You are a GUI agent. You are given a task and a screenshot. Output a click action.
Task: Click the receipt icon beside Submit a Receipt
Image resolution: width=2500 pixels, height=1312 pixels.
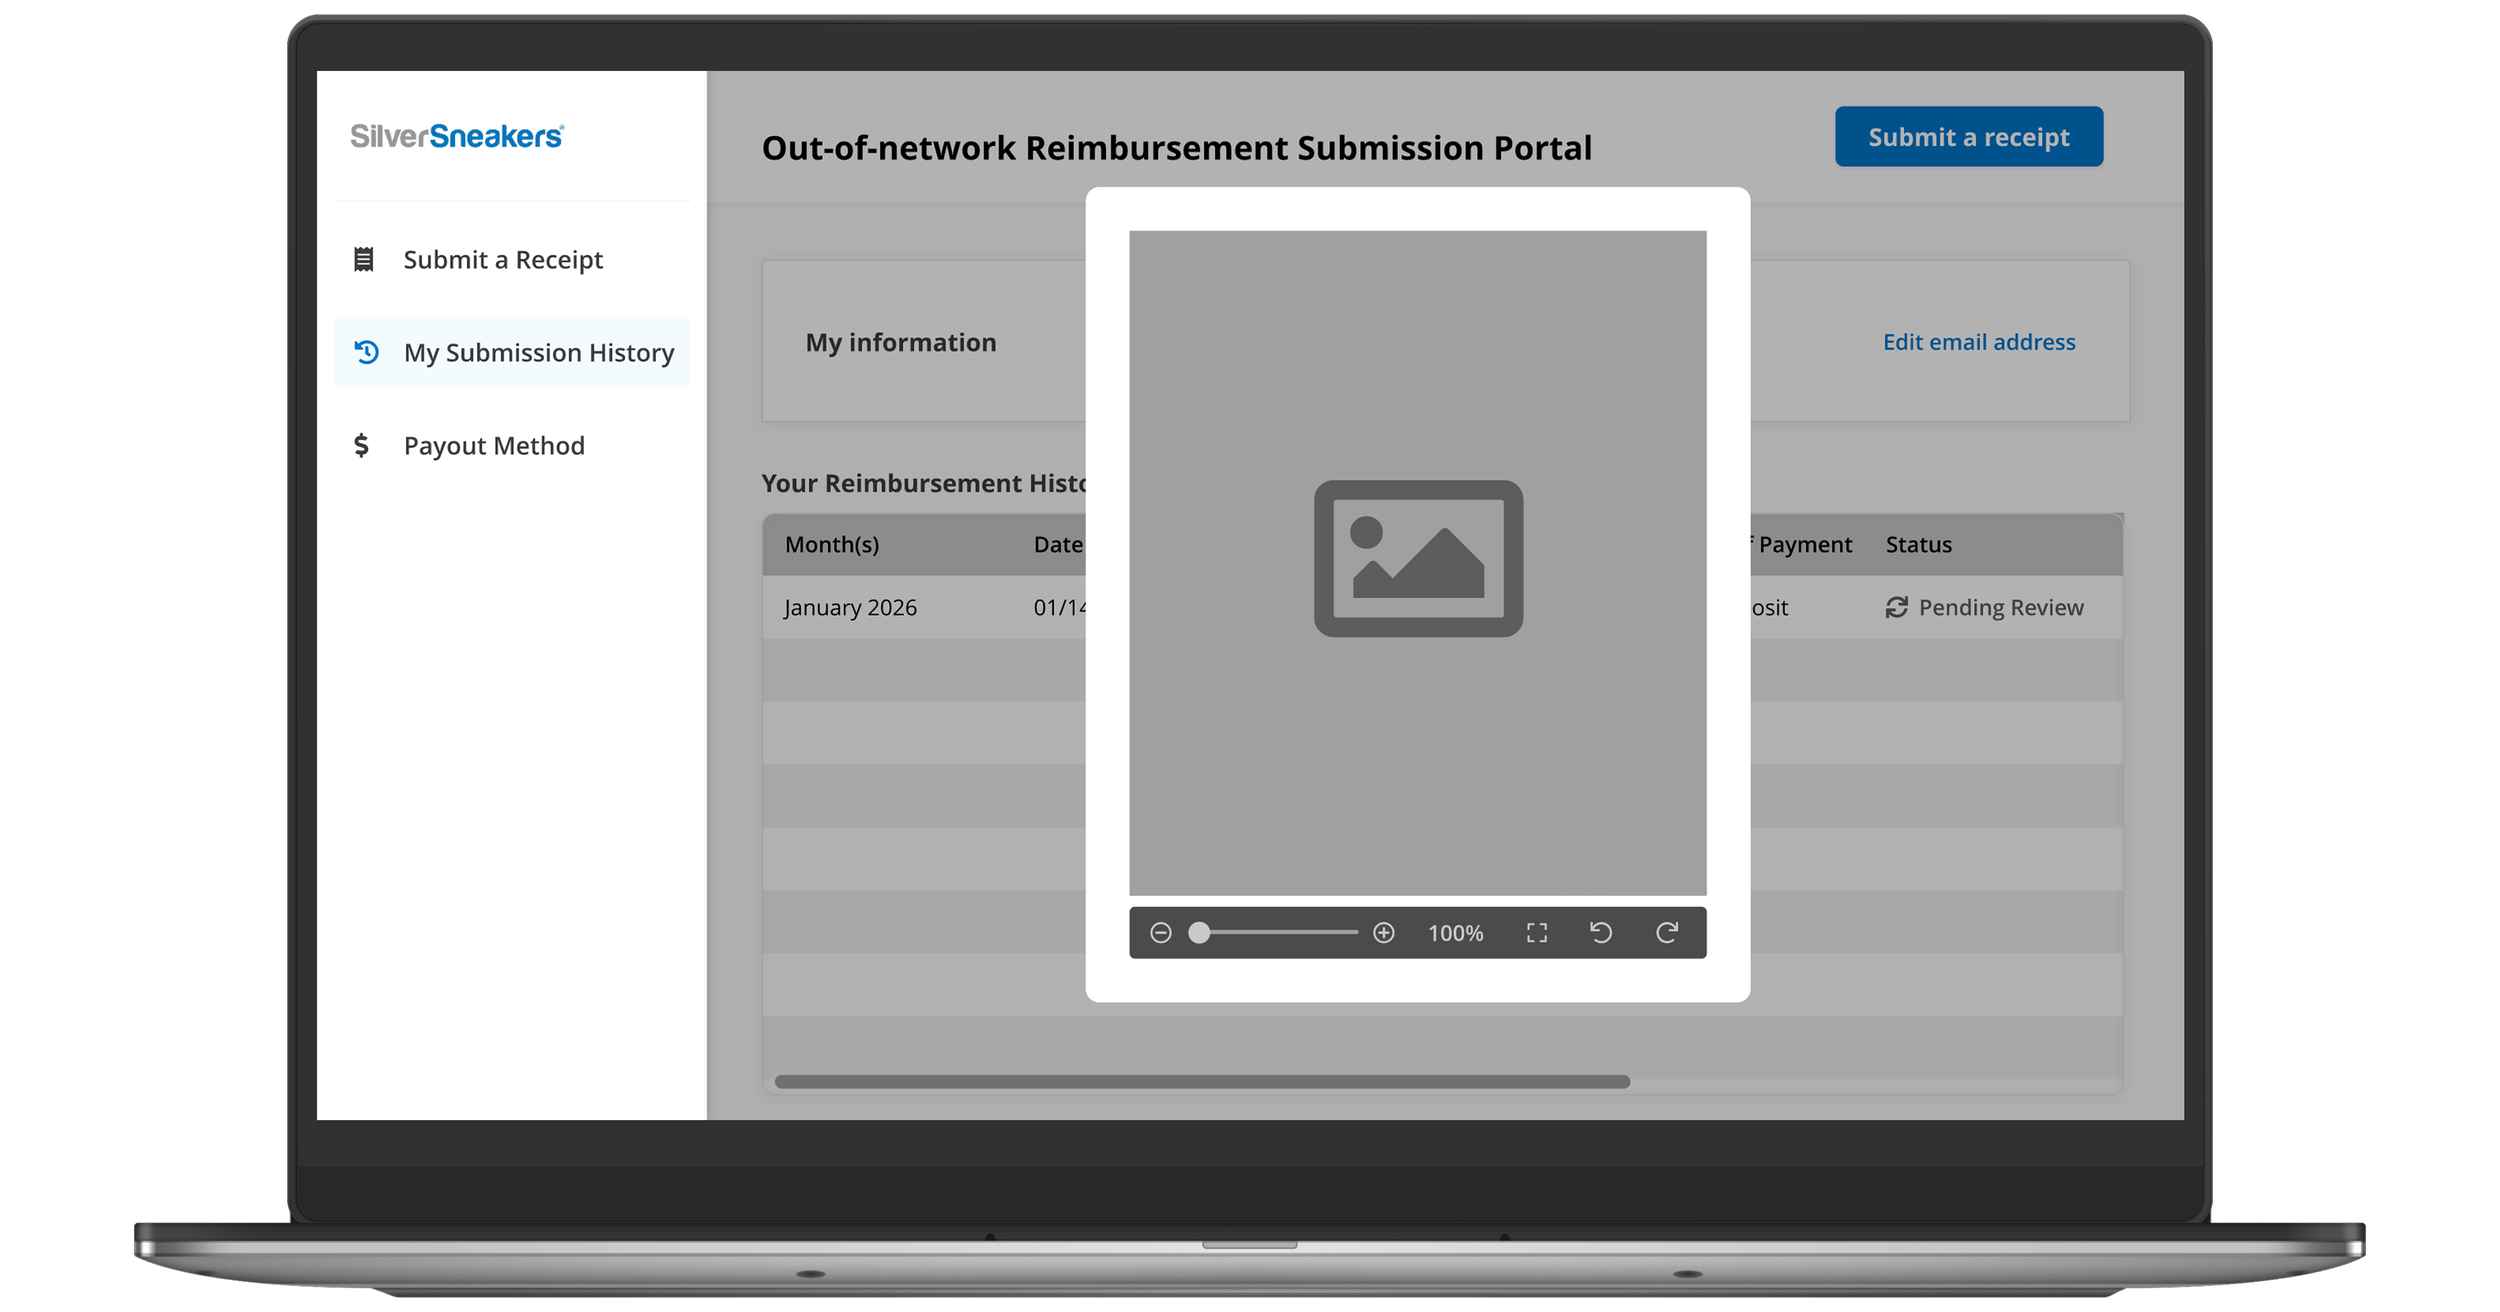(x=364, y=260)
